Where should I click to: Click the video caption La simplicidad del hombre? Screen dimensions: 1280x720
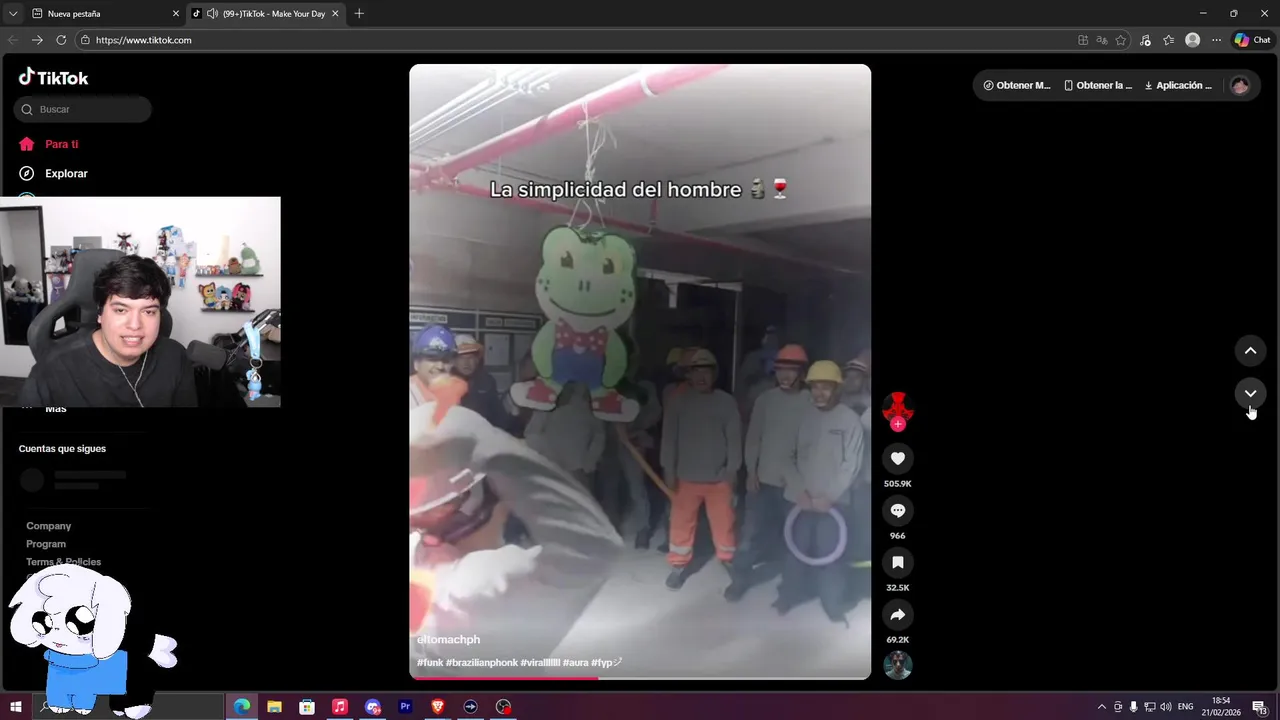(639, 189)
